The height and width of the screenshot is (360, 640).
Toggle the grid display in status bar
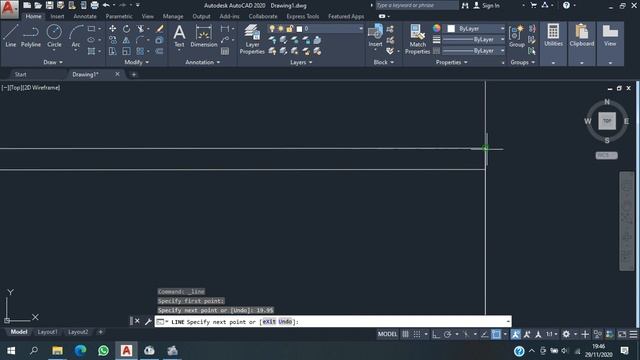pos(405,334)
